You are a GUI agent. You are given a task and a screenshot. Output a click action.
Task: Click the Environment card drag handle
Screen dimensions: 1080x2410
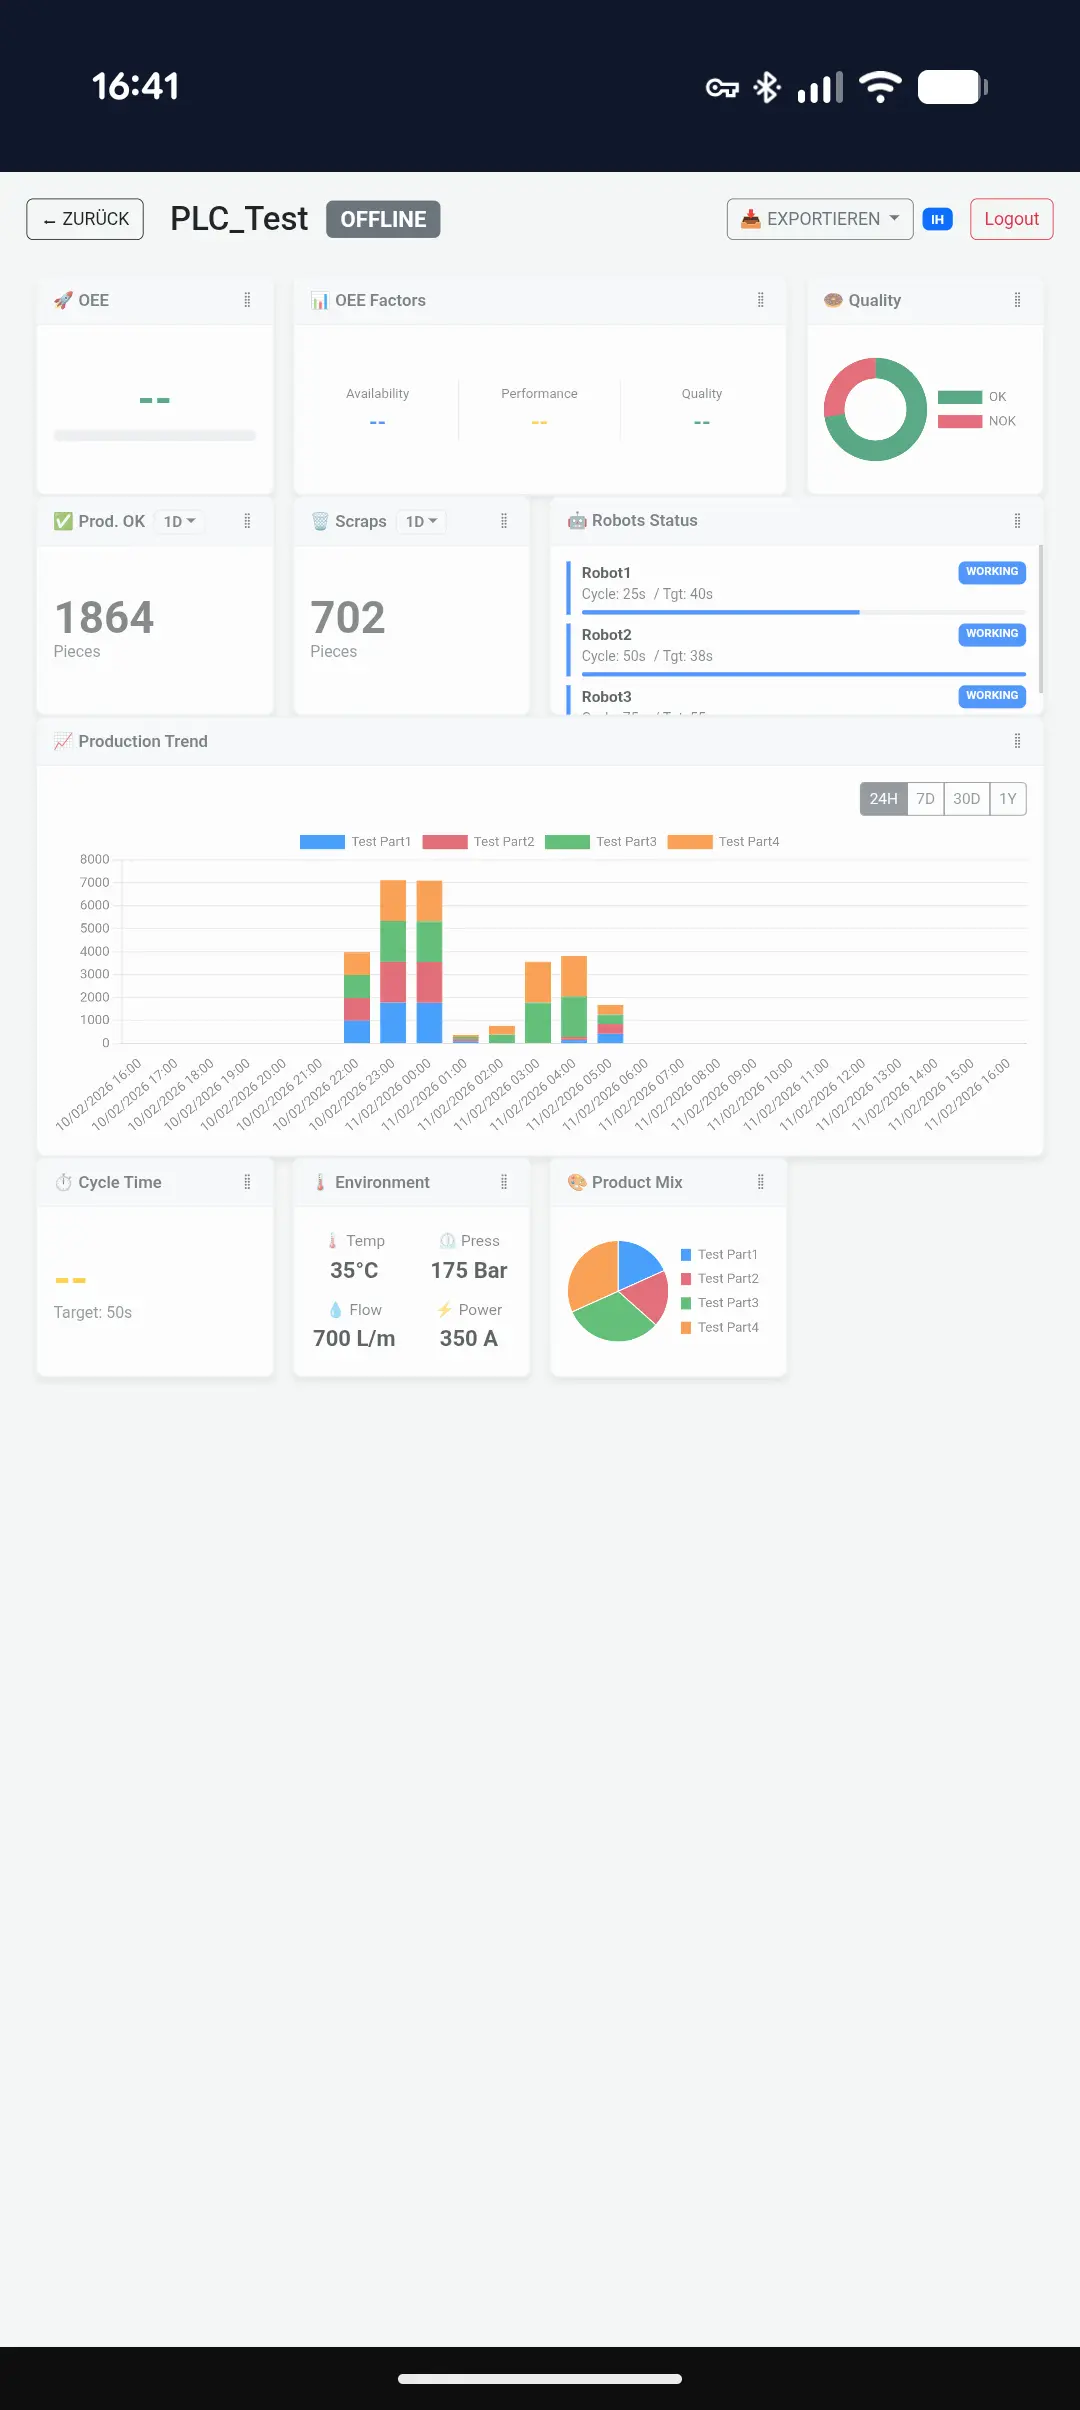tap(504, 1182)
